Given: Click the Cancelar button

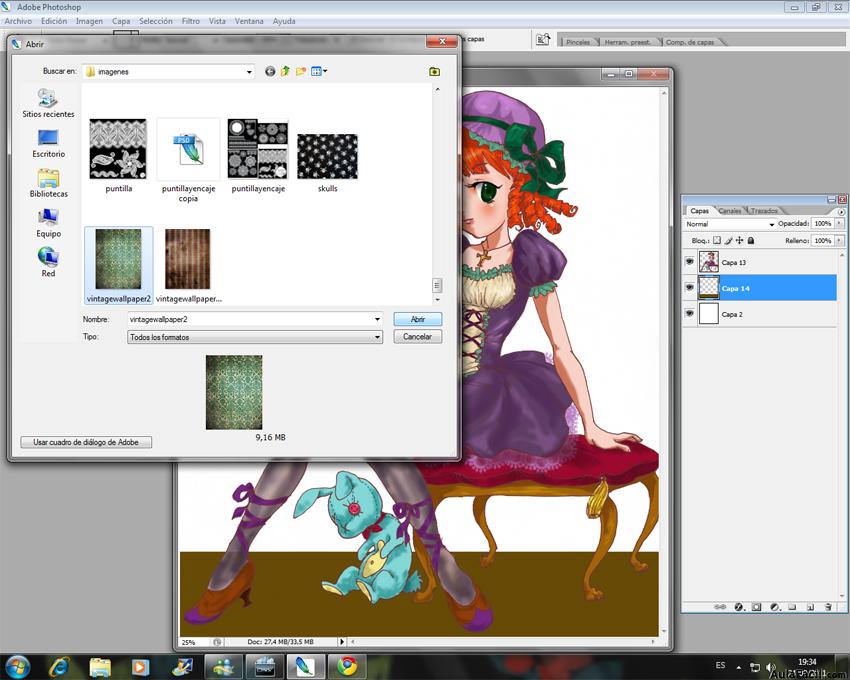Looking at the screenshot, I should (x=417, y=337).
